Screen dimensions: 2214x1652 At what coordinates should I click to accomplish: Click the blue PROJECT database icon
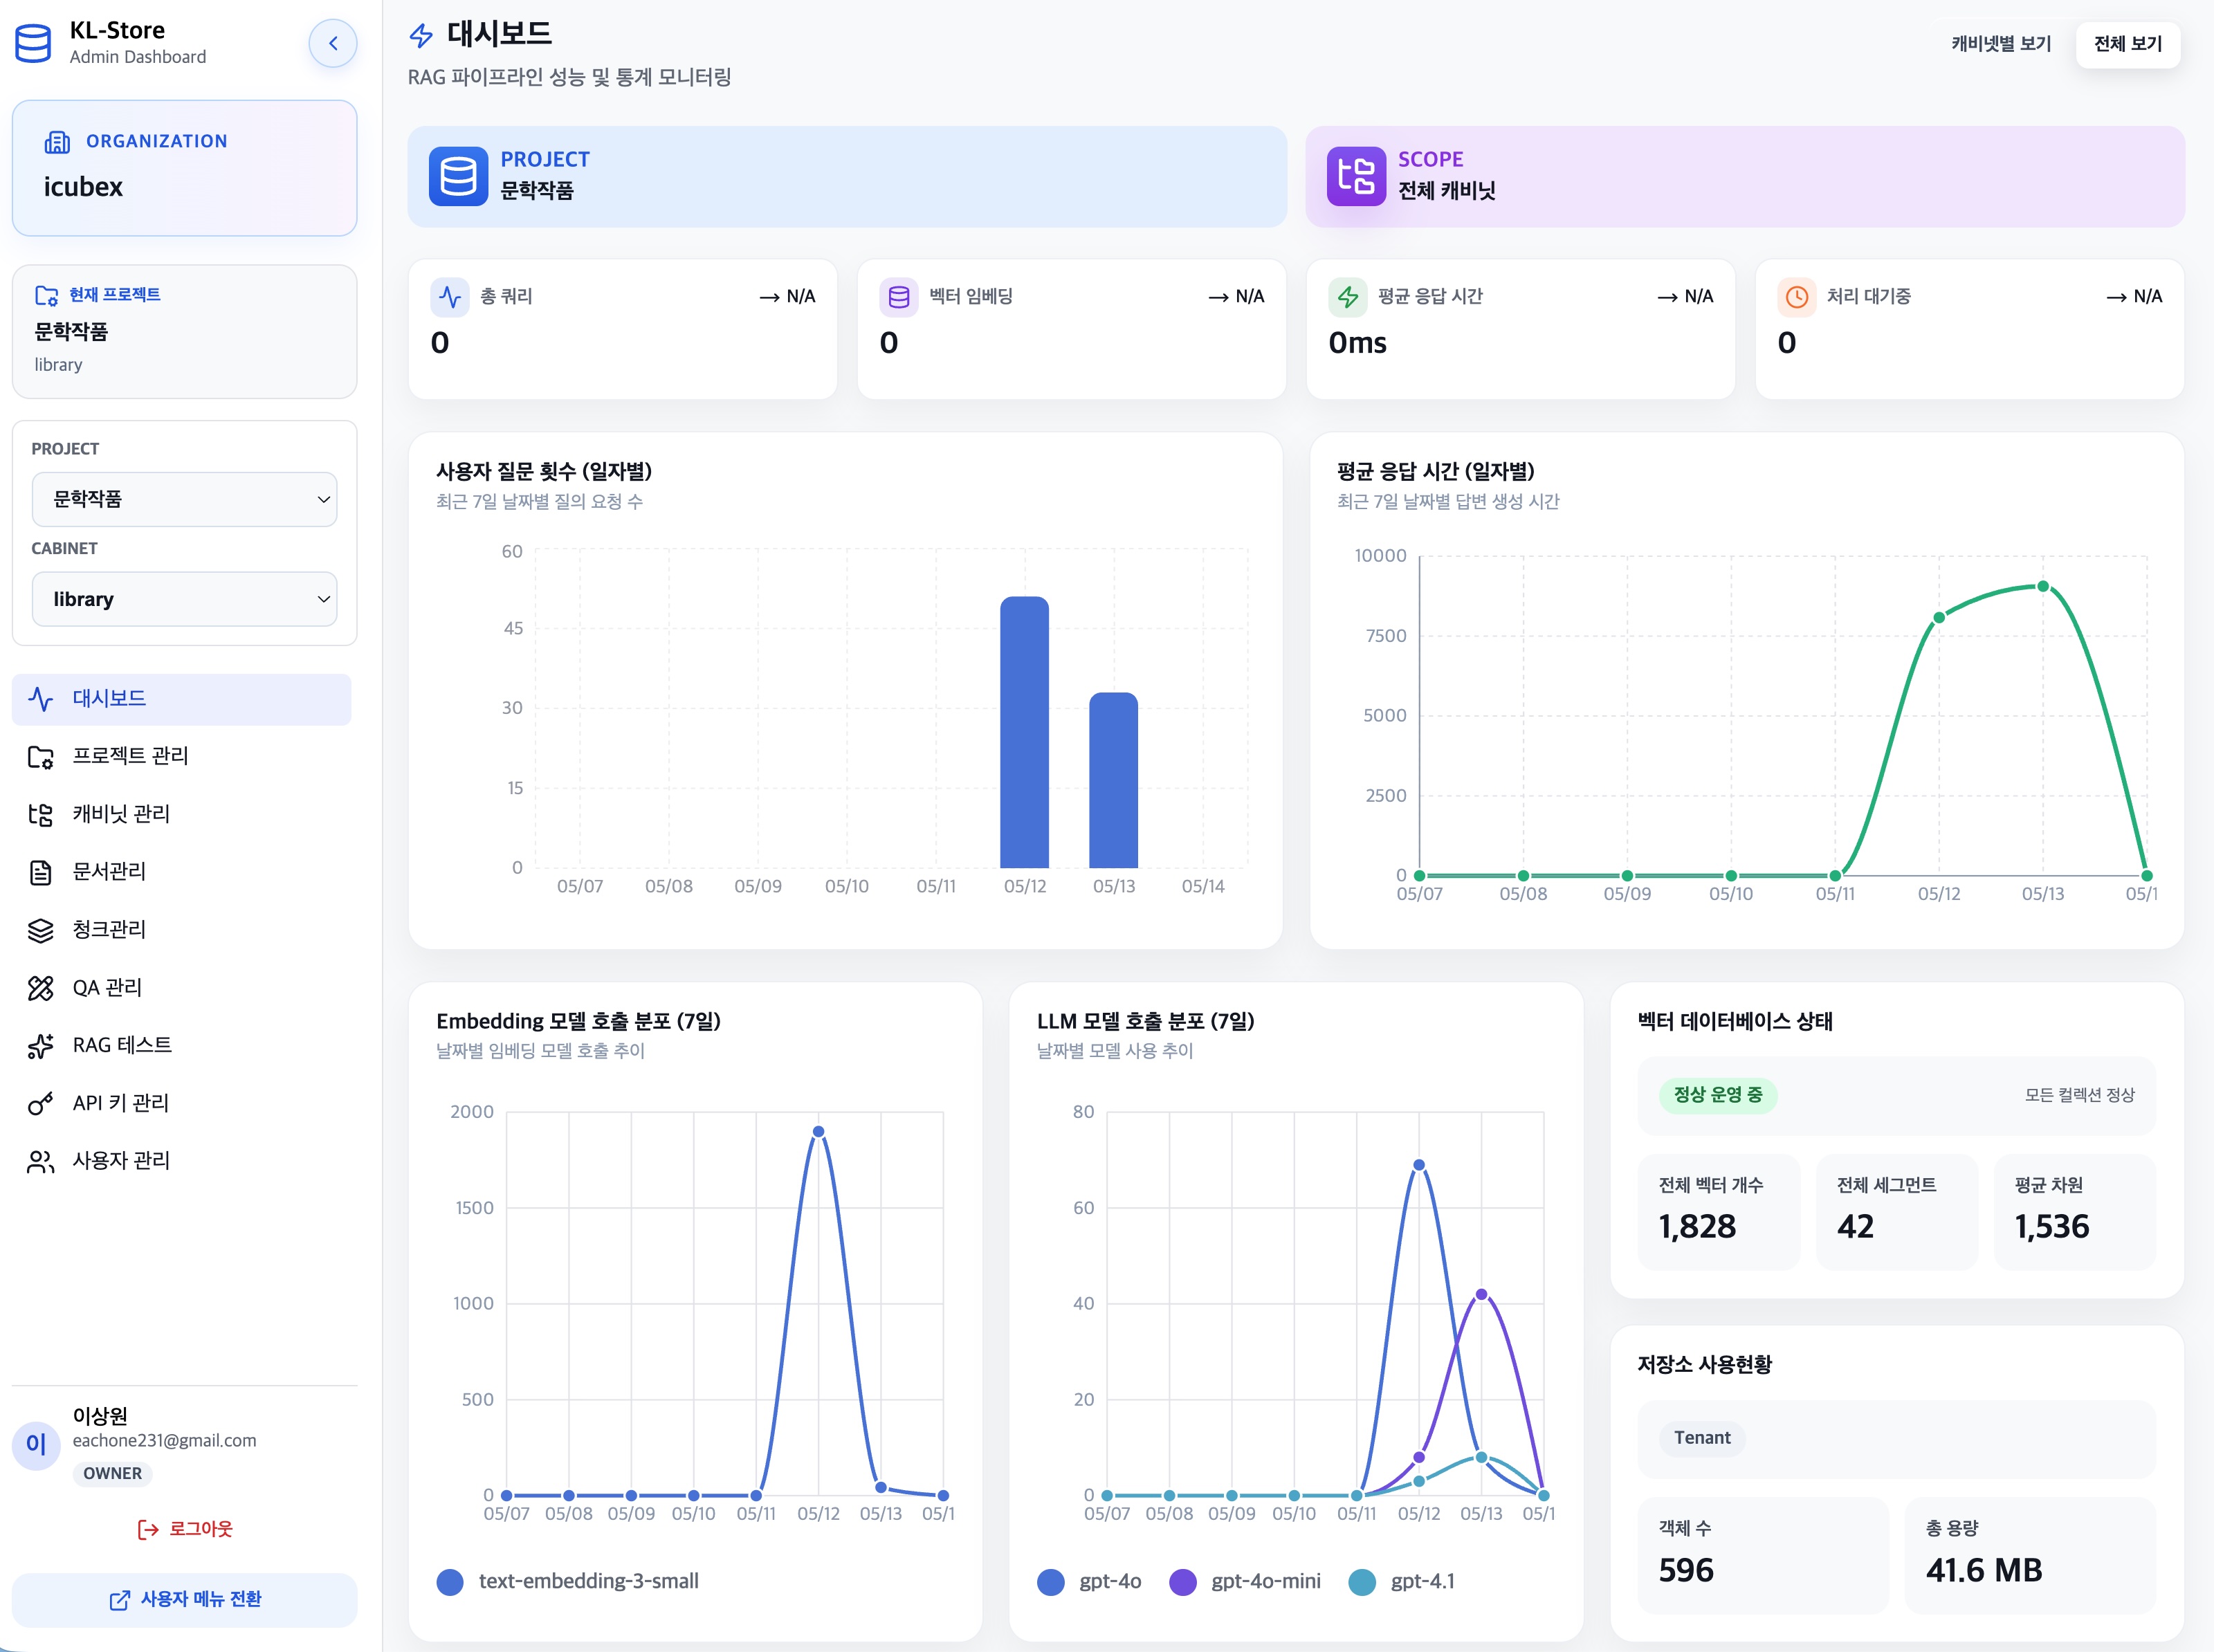(x=458, y=176)
